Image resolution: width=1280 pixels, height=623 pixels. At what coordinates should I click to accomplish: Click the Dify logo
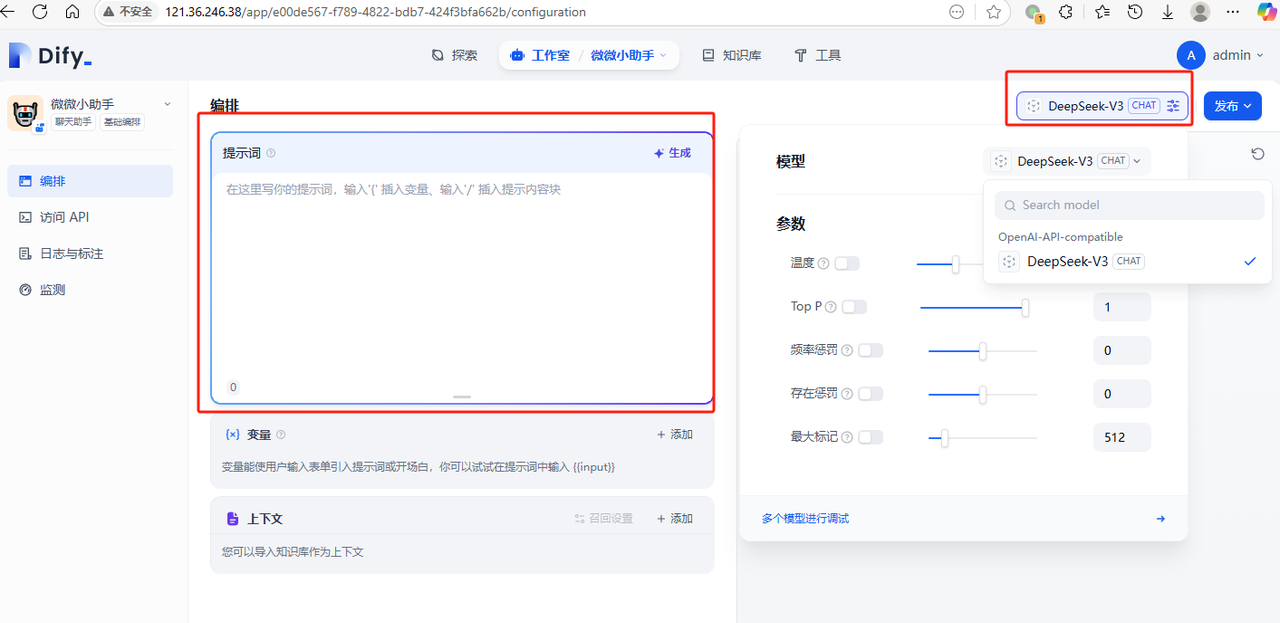pyautogui.click(x=50, y=56)
